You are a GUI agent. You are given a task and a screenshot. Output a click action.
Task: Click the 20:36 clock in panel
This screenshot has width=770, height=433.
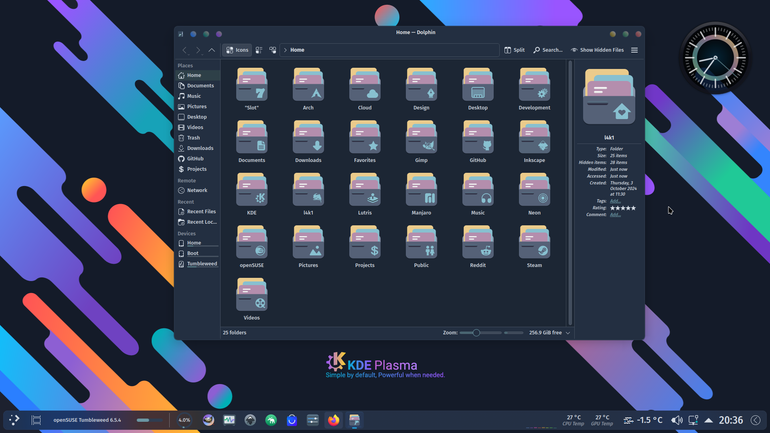731,420
